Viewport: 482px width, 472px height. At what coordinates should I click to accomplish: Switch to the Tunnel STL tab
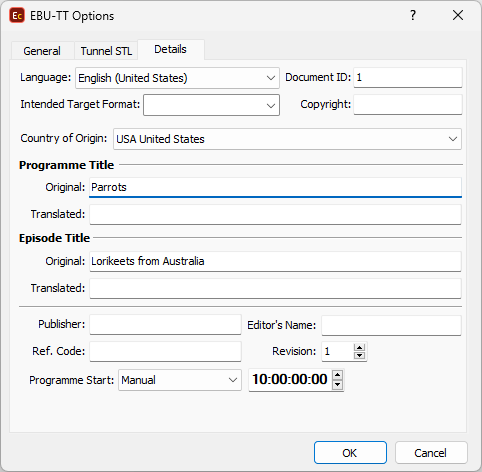point(106,51)
